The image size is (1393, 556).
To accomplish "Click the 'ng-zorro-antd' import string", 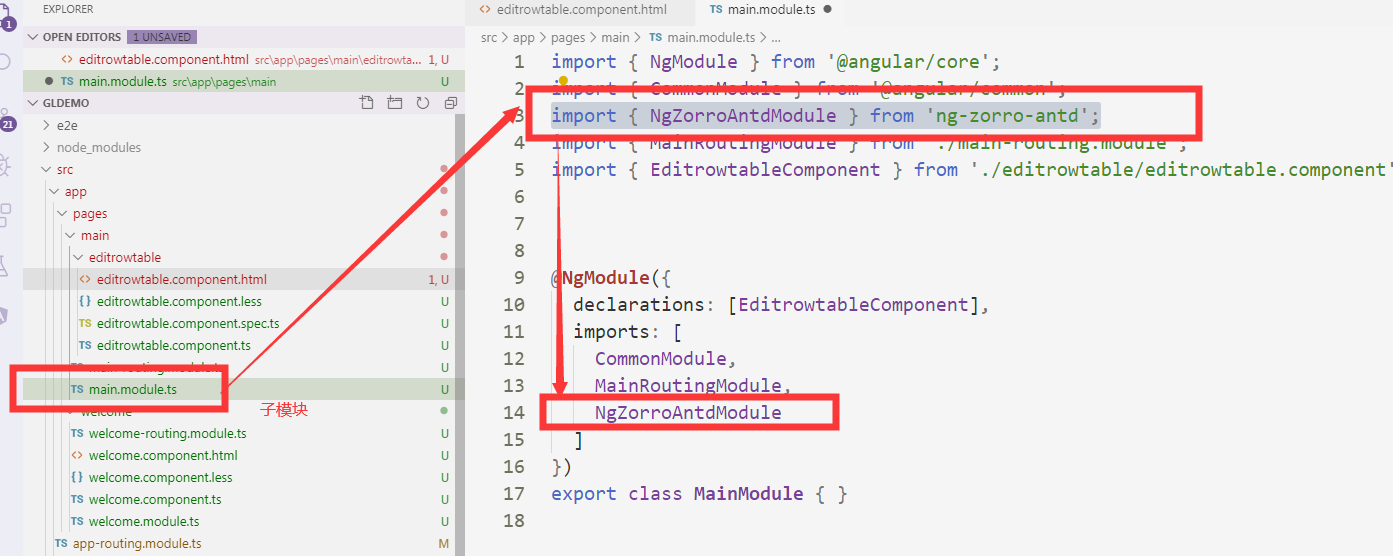I will click(1008, 116).
